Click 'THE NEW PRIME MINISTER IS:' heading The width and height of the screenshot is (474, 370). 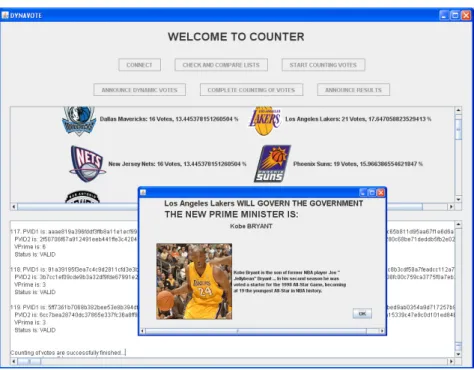[231, 214]
